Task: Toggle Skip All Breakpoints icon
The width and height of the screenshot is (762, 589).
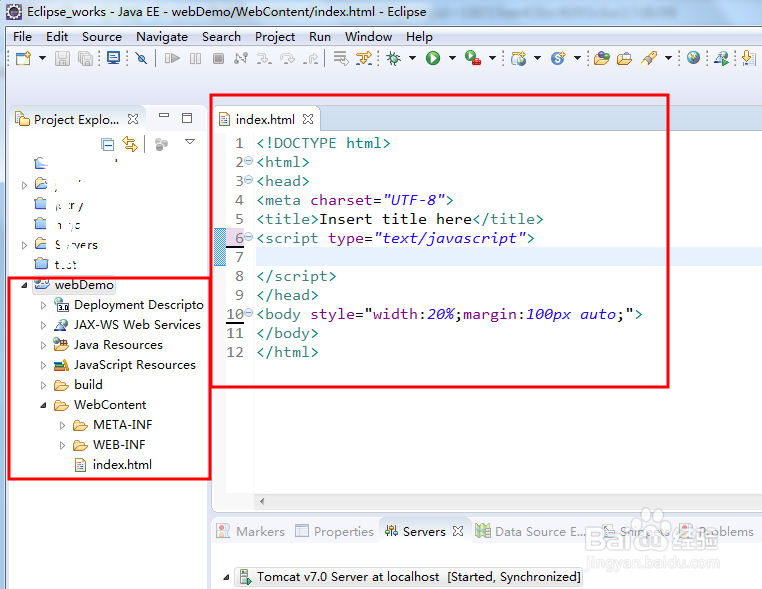Action: pyautogui.click(x=141, y=59)
